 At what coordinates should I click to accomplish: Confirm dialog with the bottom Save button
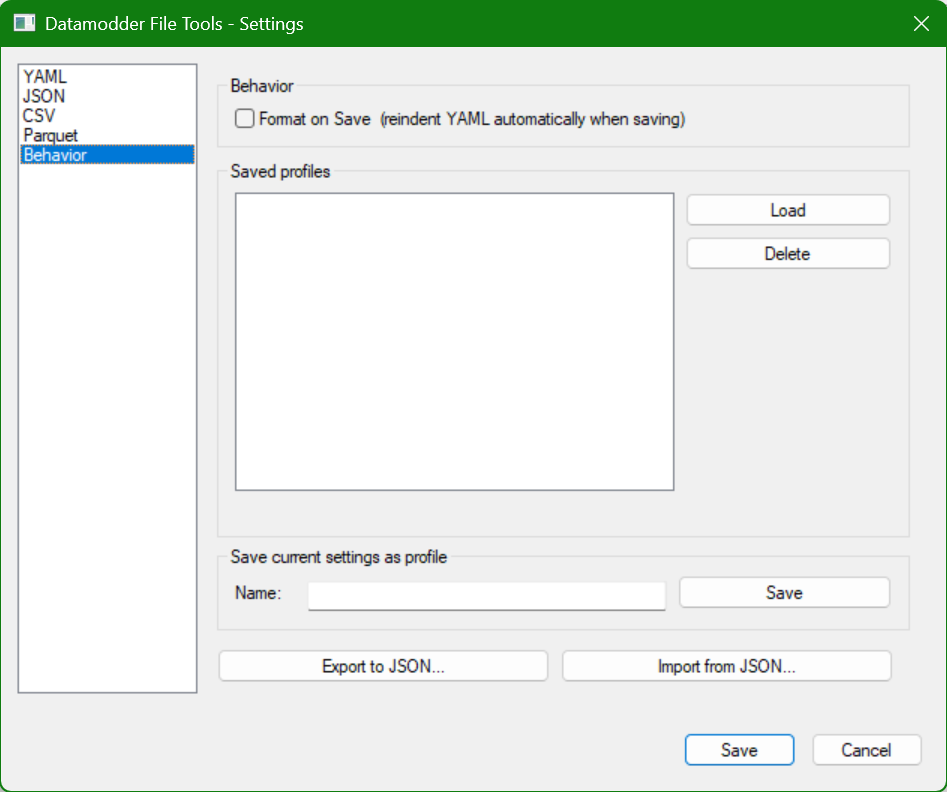pyautogui.click(x=739, y=750)
